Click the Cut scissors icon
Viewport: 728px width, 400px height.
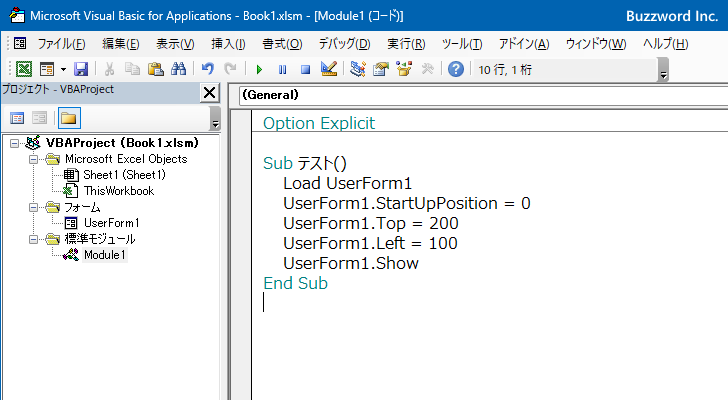pyautogui.click(x=110, y=69)
